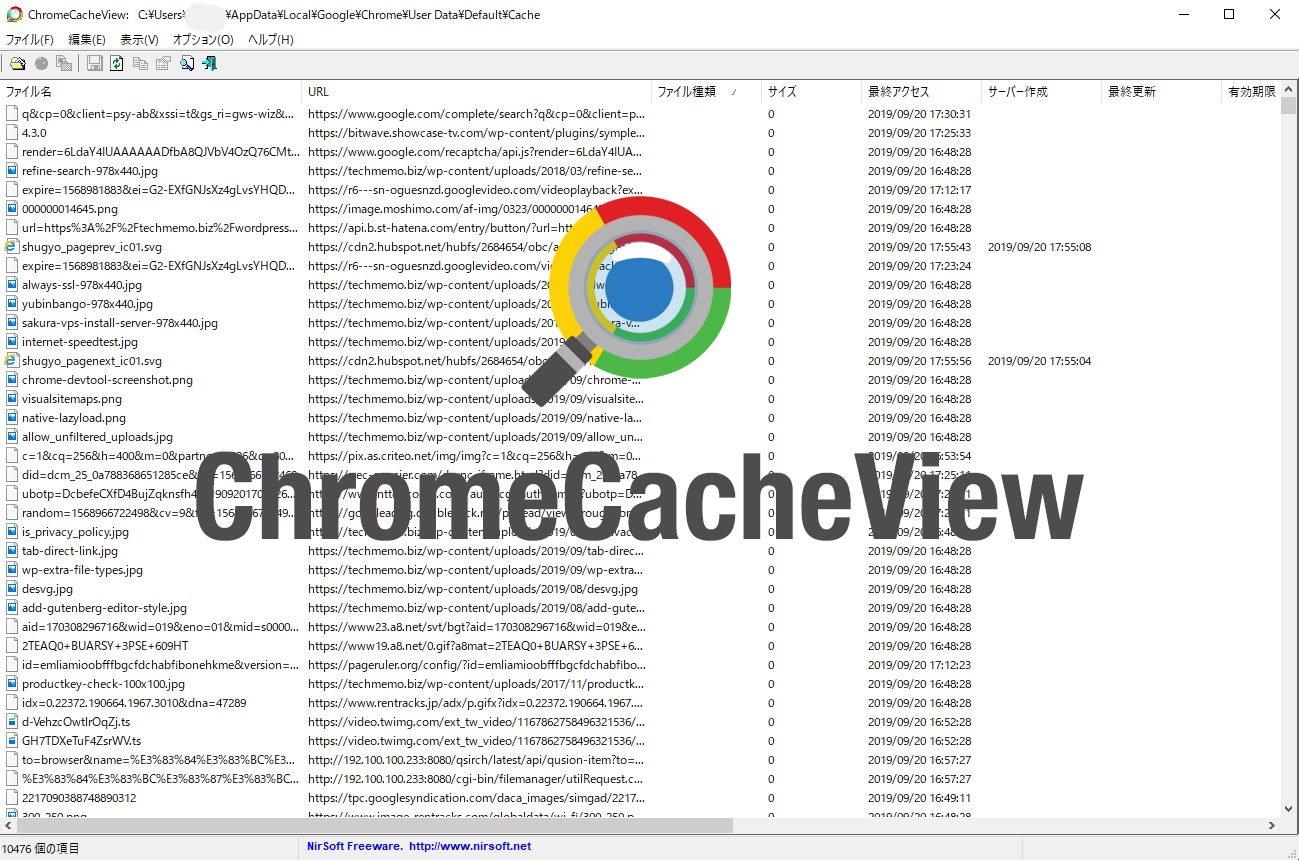The height and width of the screenshot is (860, 1299).
Task: Click the 2019/09/20 17:55:04 server time cell
Action: (x=1039, y=361)
